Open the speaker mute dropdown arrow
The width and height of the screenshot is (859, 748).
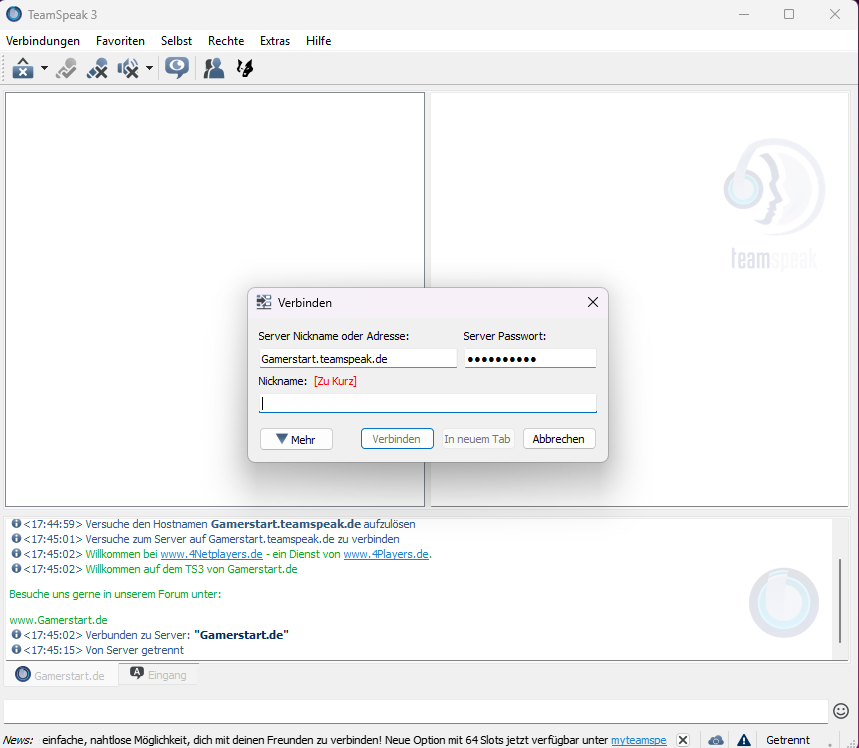coord(149,69)
